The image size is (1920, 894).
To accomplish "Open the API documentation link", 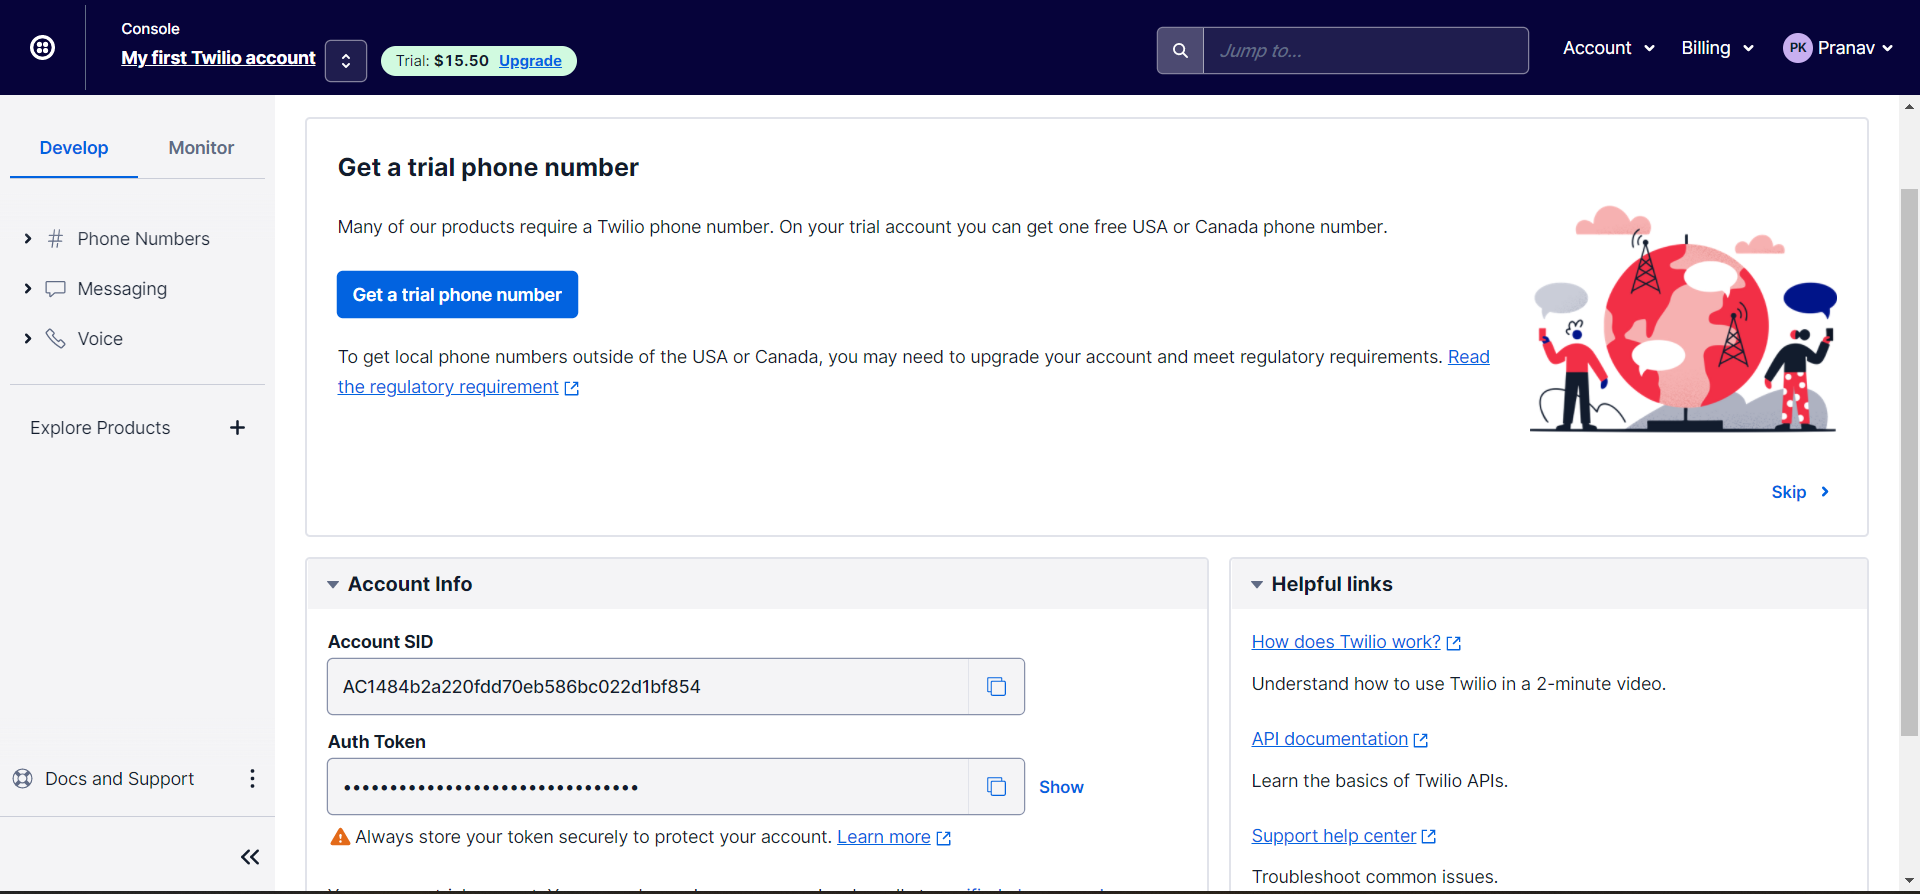I will [x=1330, y=739].
